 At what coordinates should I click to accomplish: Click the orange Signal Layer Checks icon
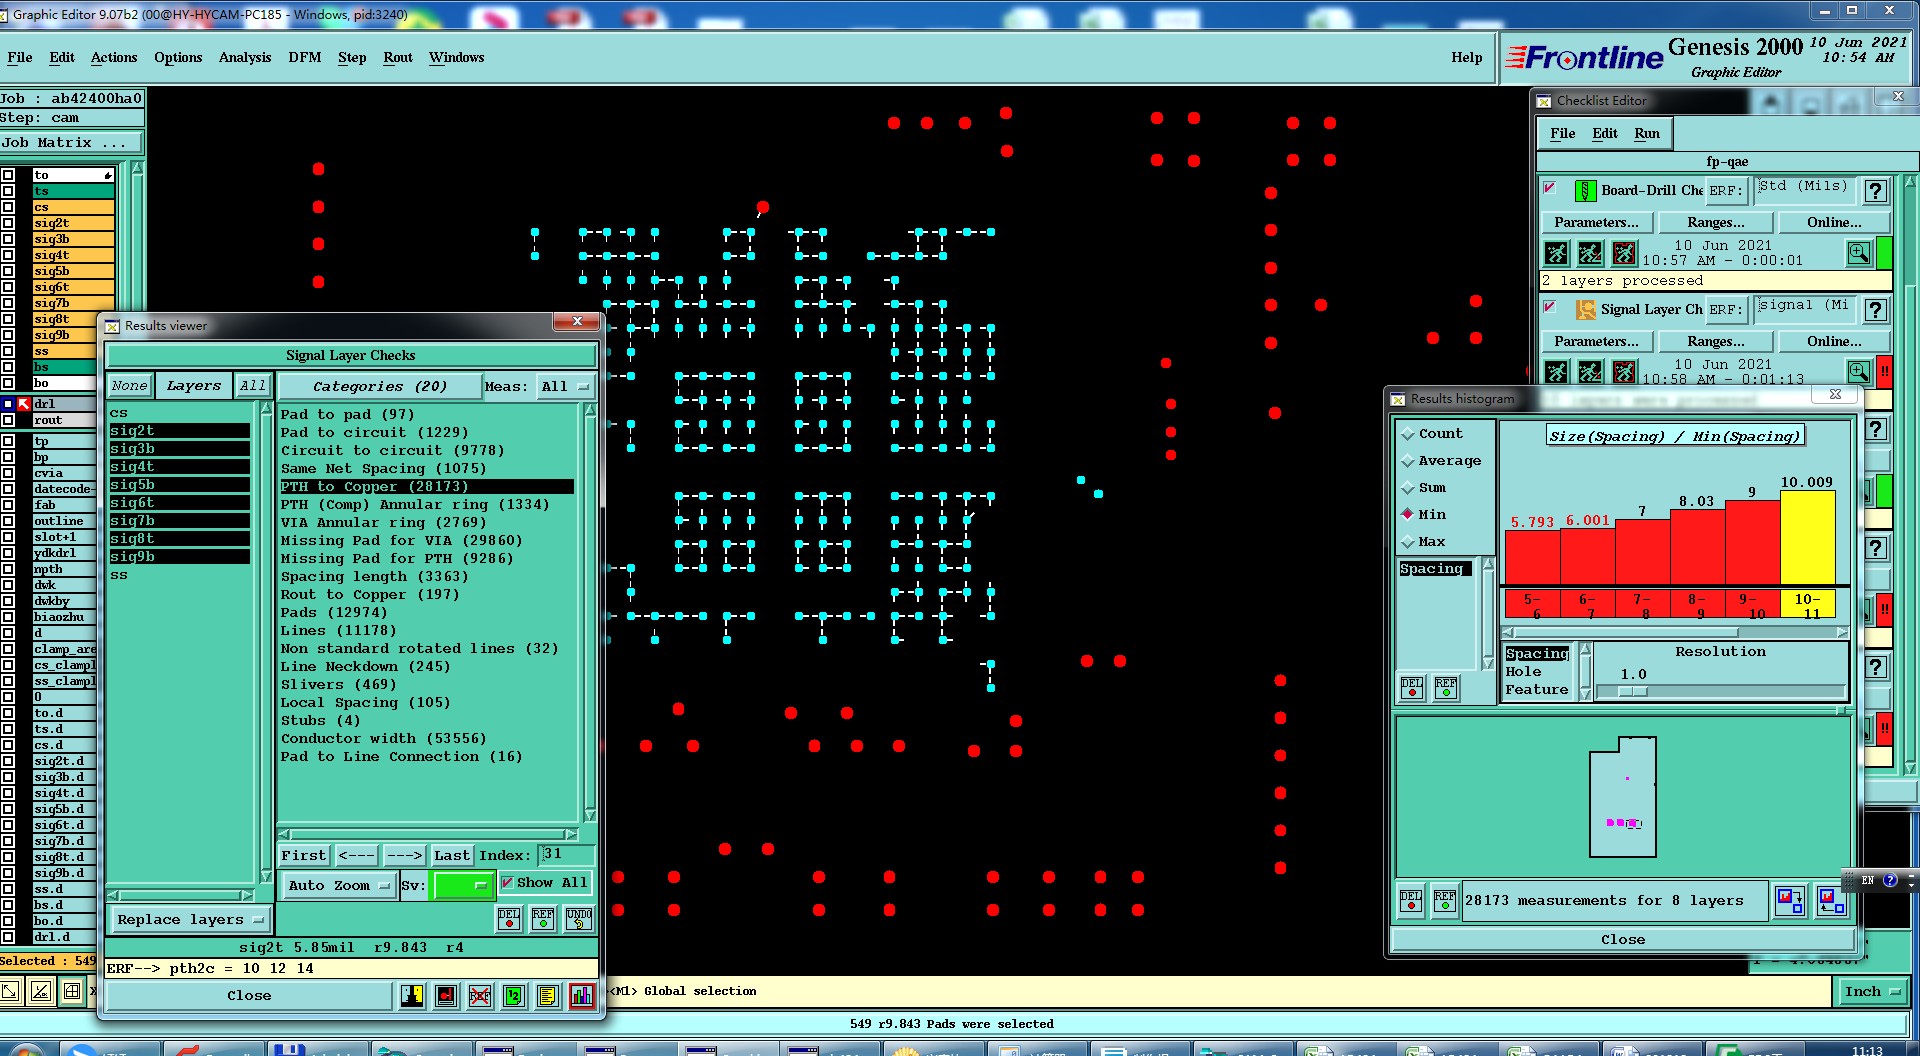1585,309
